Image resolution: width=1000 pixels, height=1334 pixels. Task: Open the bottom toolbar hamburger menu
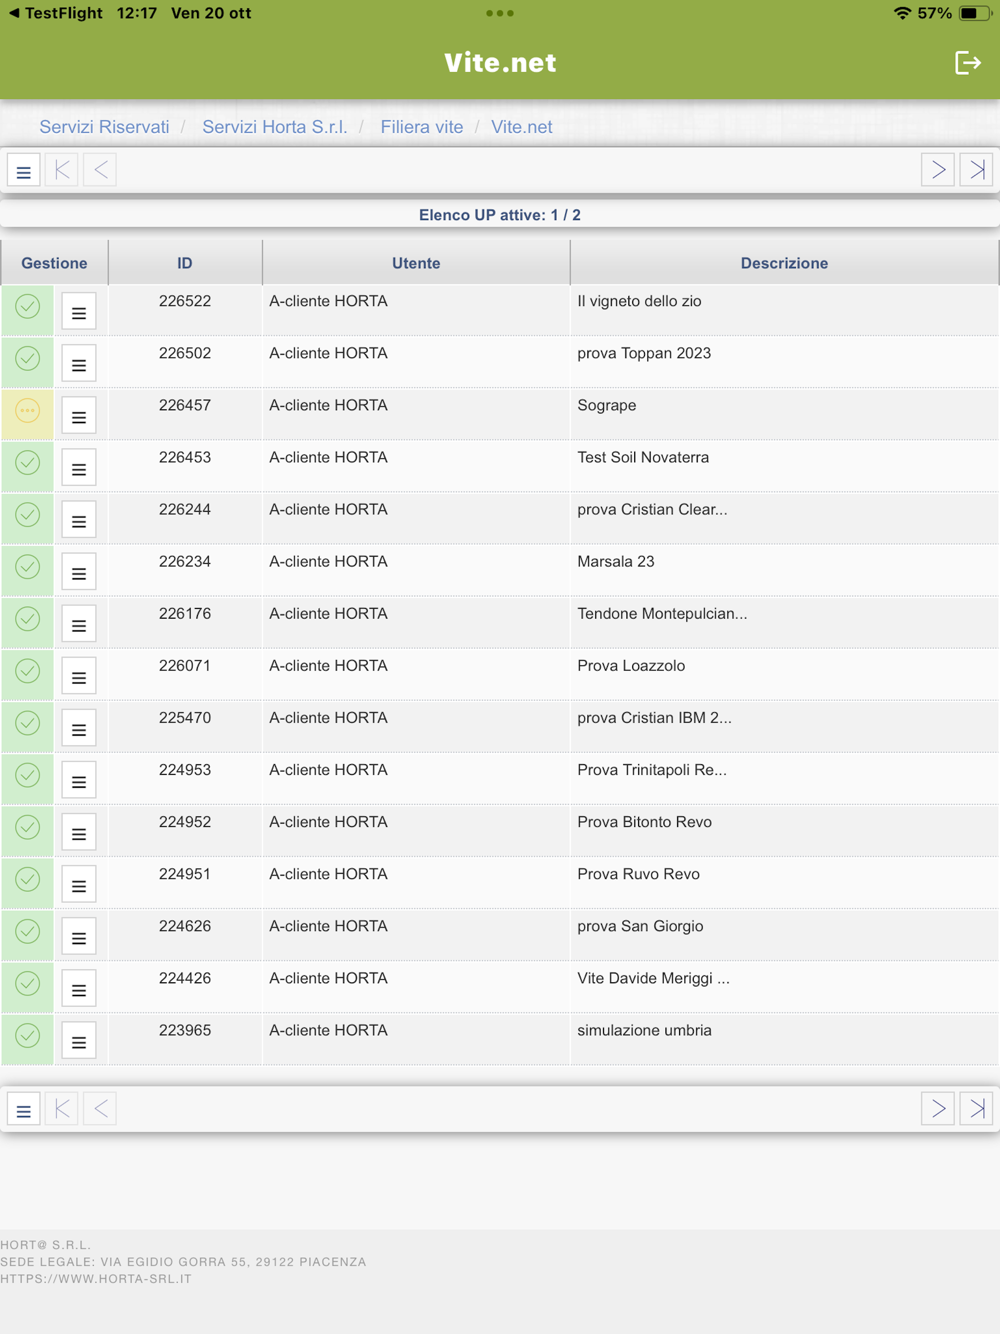(23, 1109)
